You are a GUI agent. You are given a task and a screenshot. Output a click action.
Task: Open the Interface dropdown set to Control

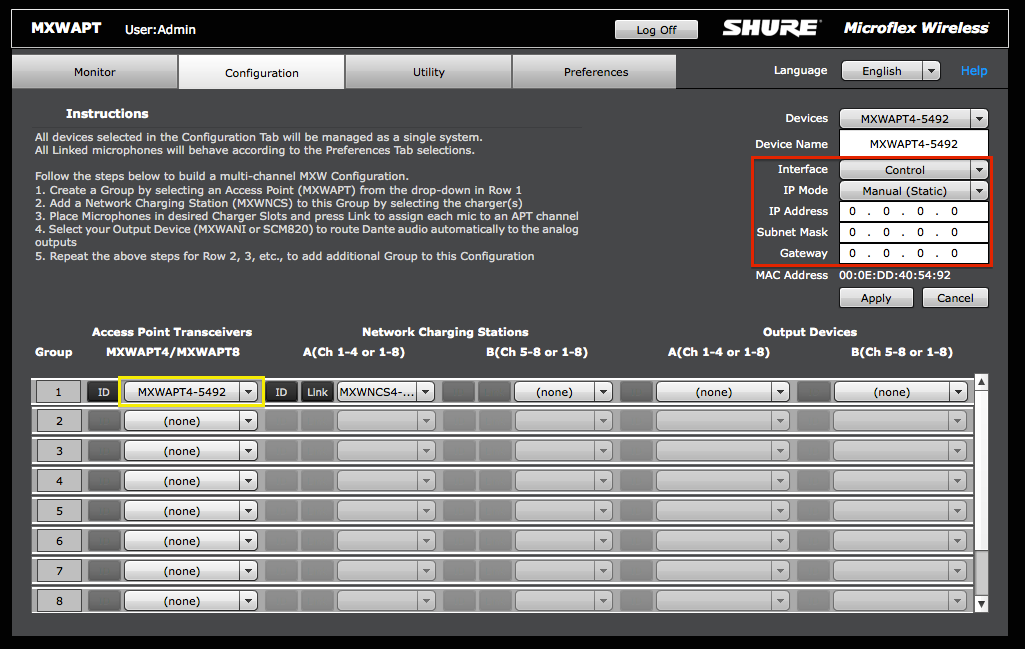point(913,170)
